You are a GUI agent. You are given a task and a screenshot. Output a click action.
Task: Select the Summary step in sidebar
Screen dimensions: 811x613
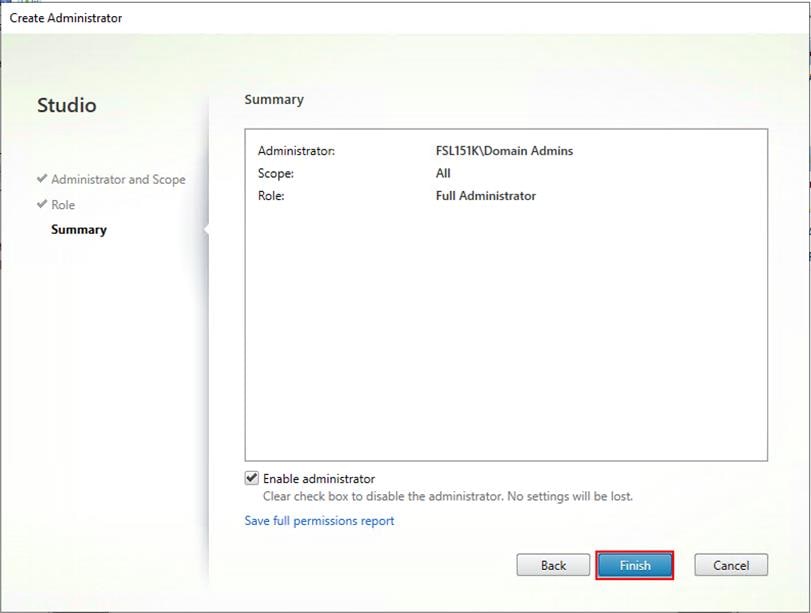(x=78, y=229)
